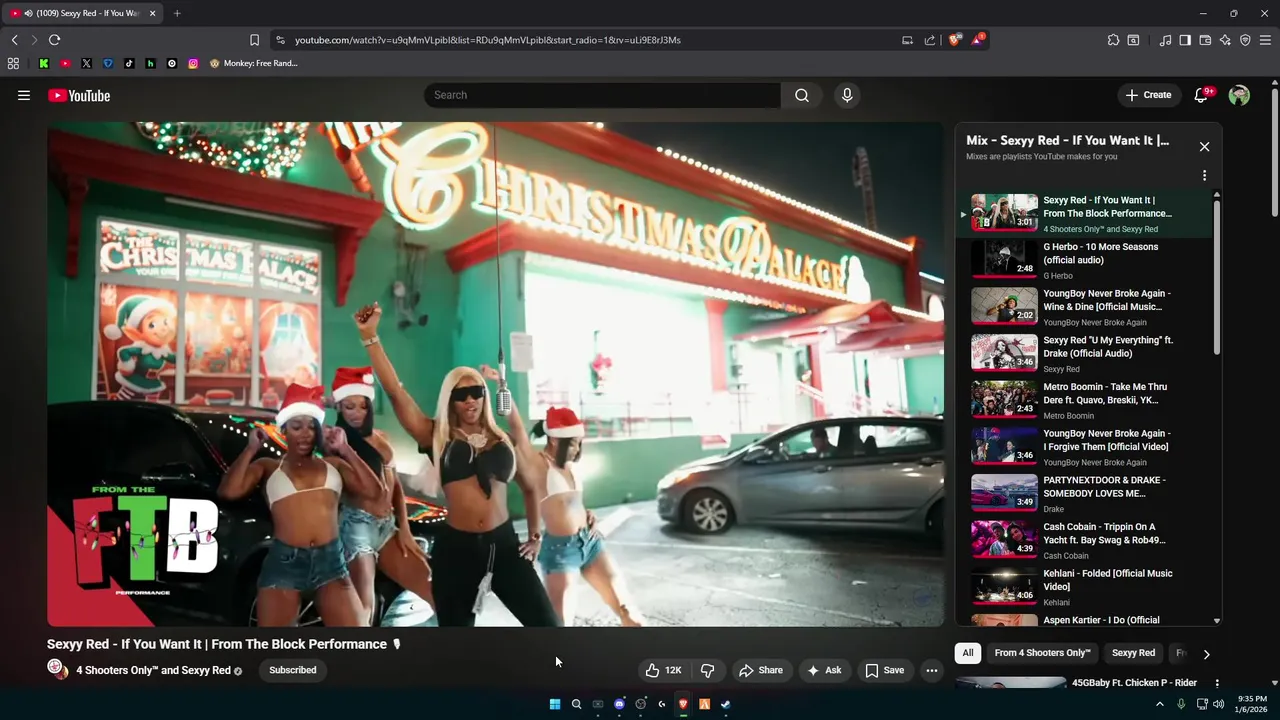Save the video to playlist
1280x720 pixels.
click(885, 670)
